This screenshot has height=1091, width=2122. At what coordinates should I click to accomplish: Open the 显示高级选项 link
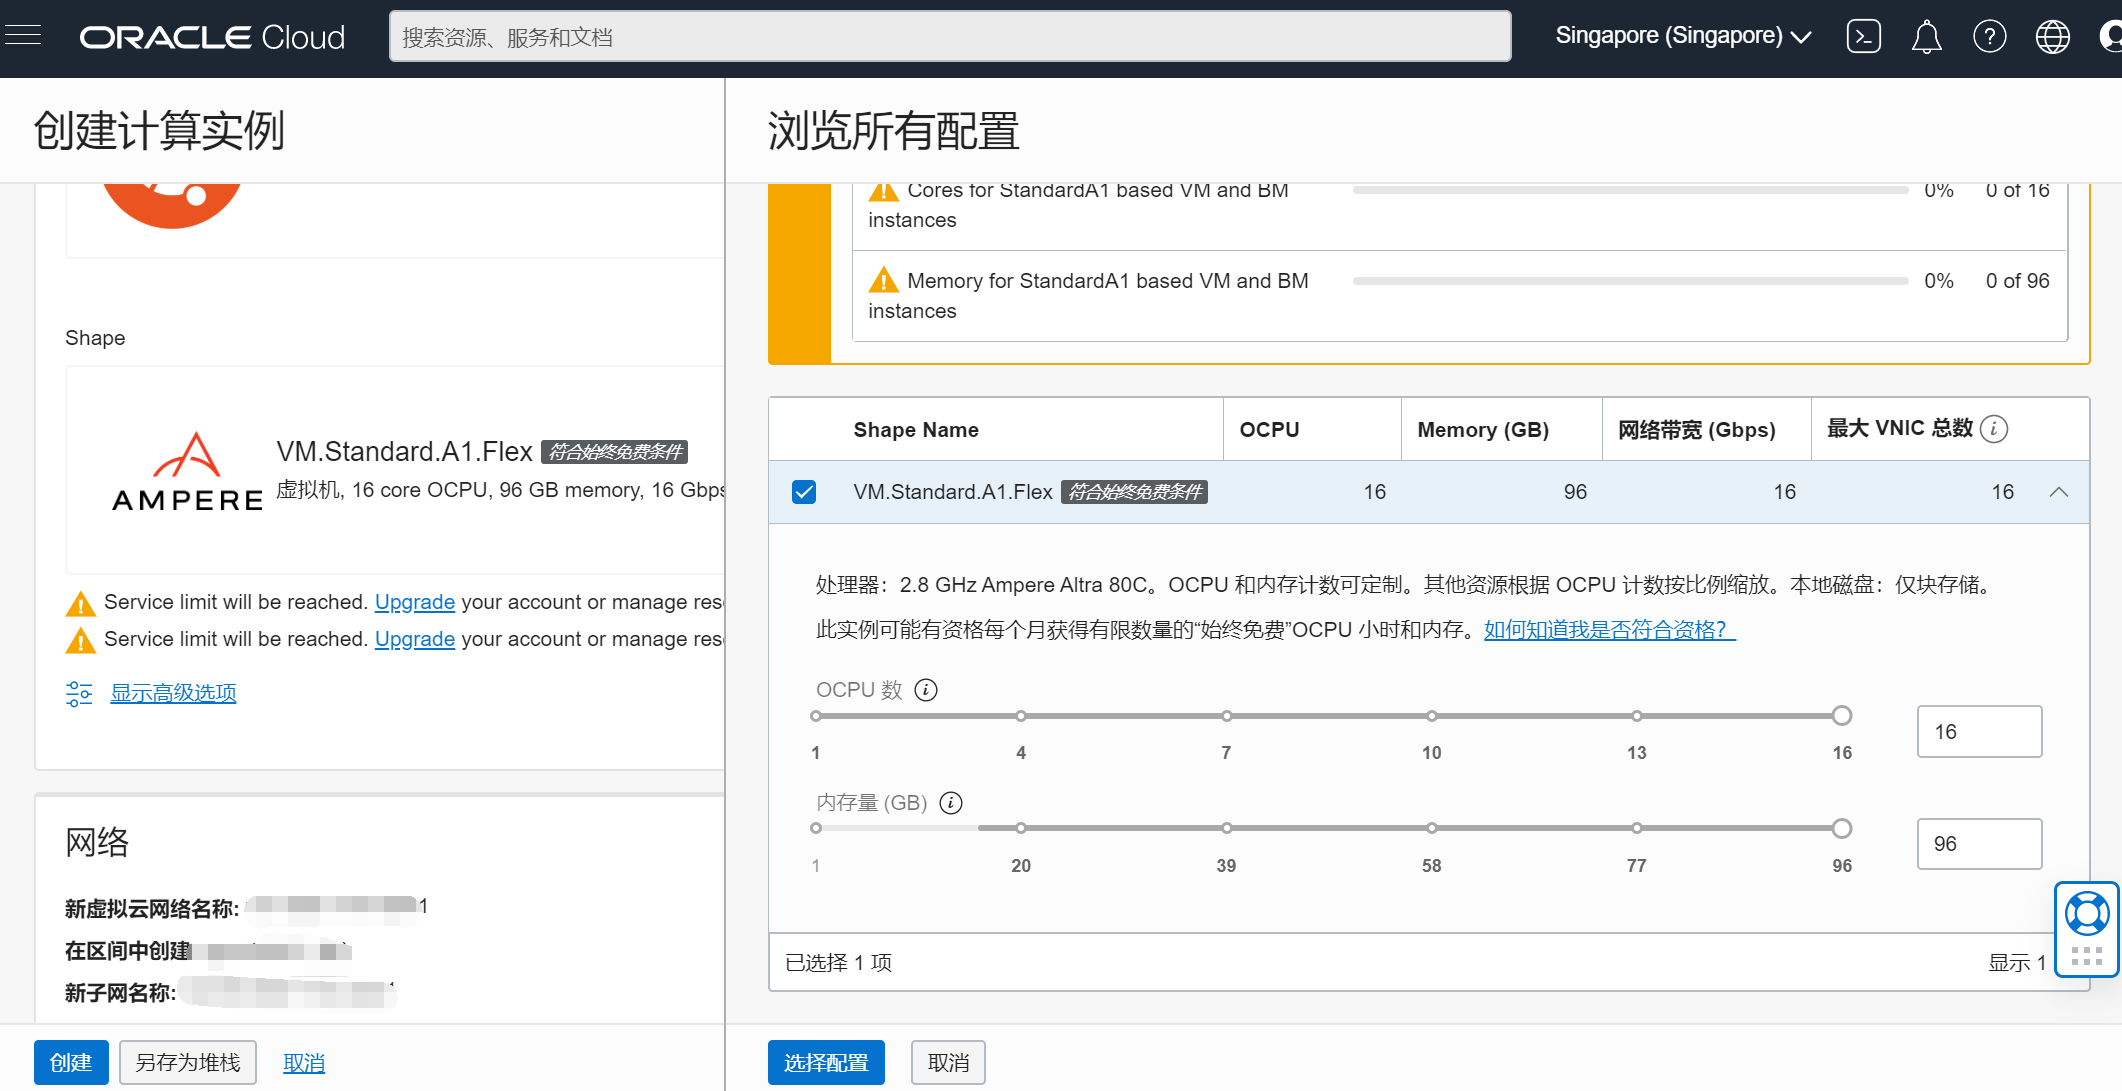point(173,693)
